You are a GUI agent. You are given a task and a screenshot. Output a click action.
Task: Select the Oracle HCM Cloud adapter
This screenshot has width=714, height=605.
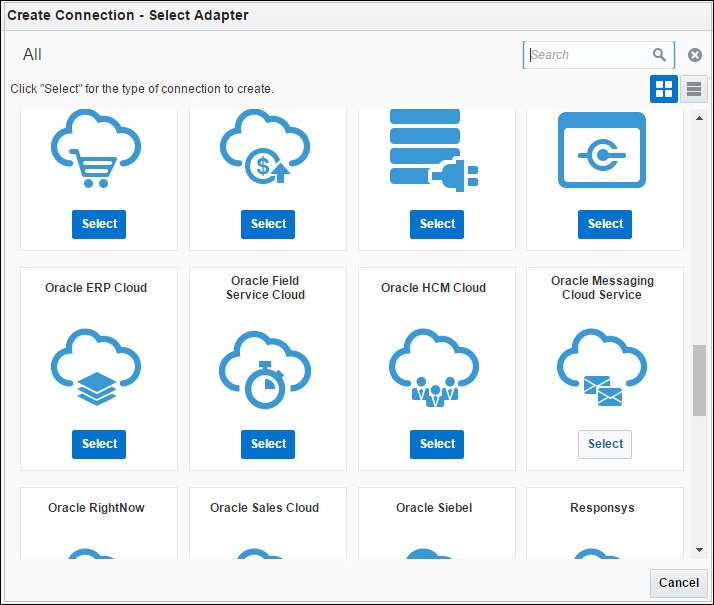point(437,444)
